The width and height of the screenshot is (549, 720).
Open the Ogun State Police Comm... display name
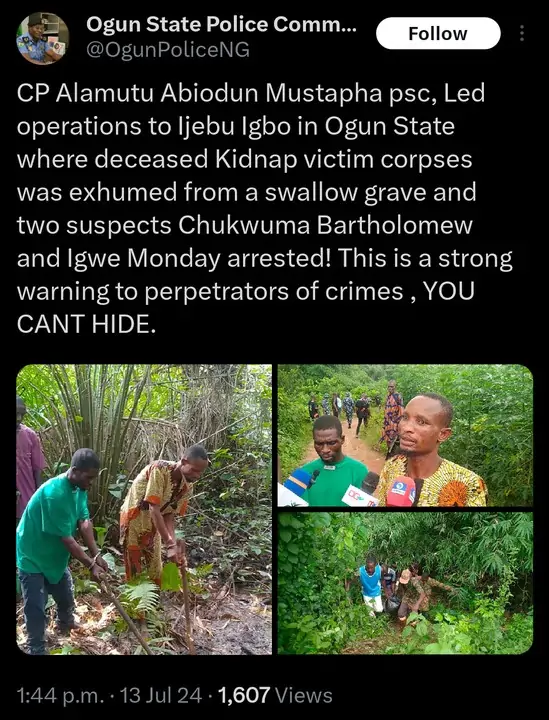(x=221, y=25)
